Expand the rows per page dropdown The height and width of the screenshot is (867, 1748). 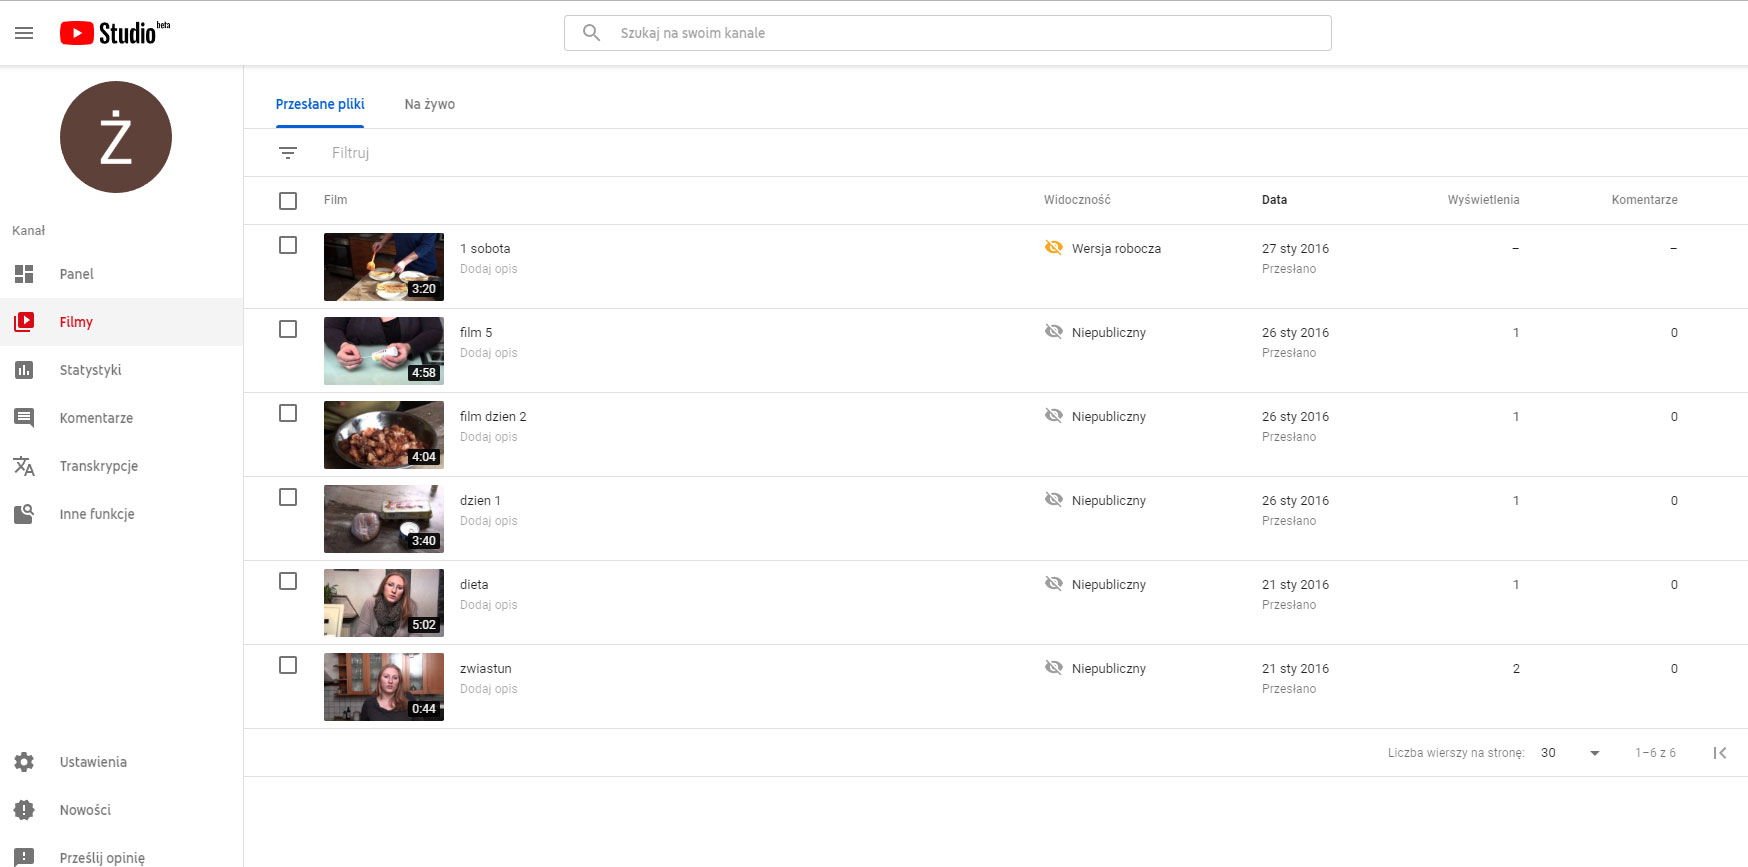coord(1594,753)
